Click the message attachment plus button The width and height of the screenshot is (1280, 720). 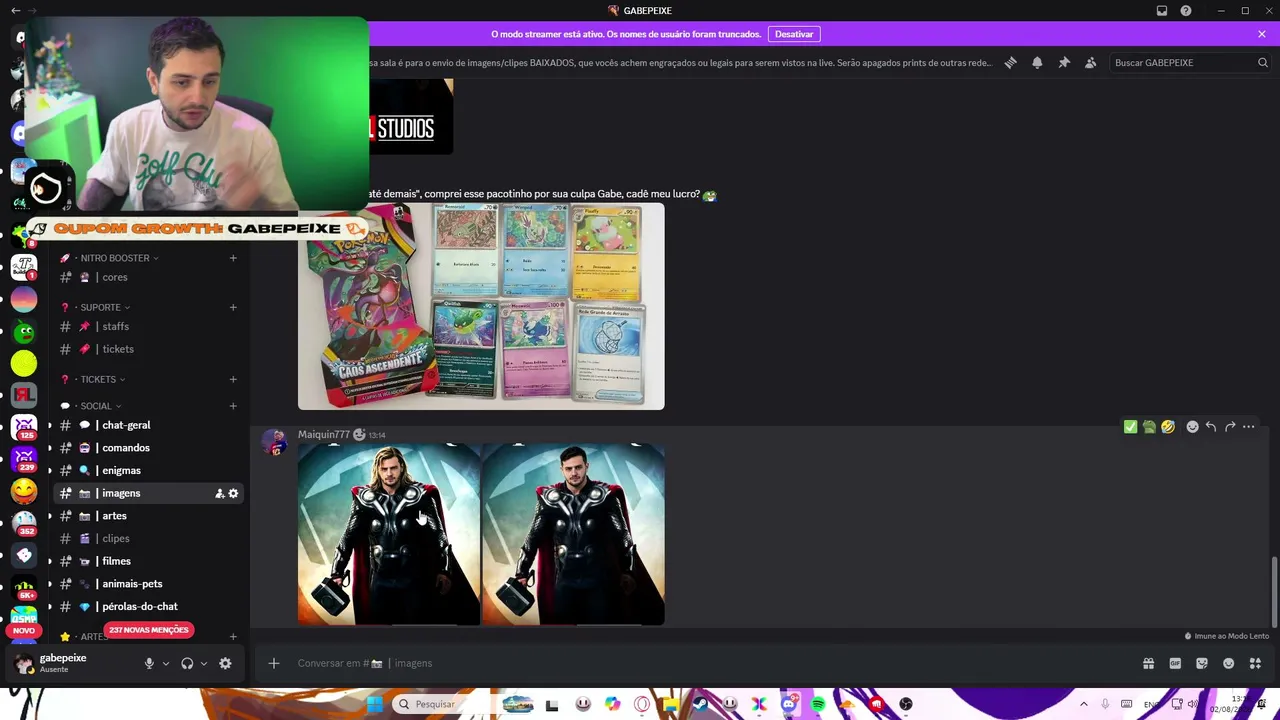273,663
